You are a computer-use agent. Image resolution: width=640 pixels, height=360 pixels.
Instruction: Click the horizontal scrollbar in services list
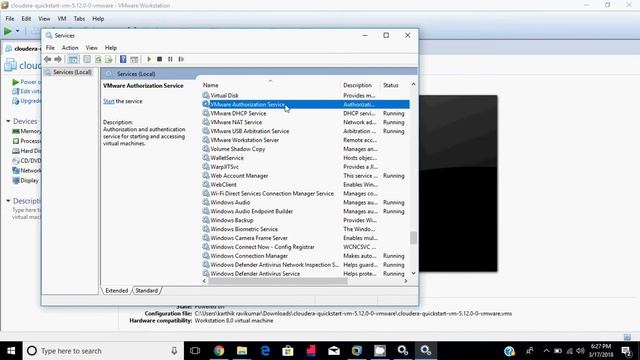pyautogui.click(x=278, y=281)
